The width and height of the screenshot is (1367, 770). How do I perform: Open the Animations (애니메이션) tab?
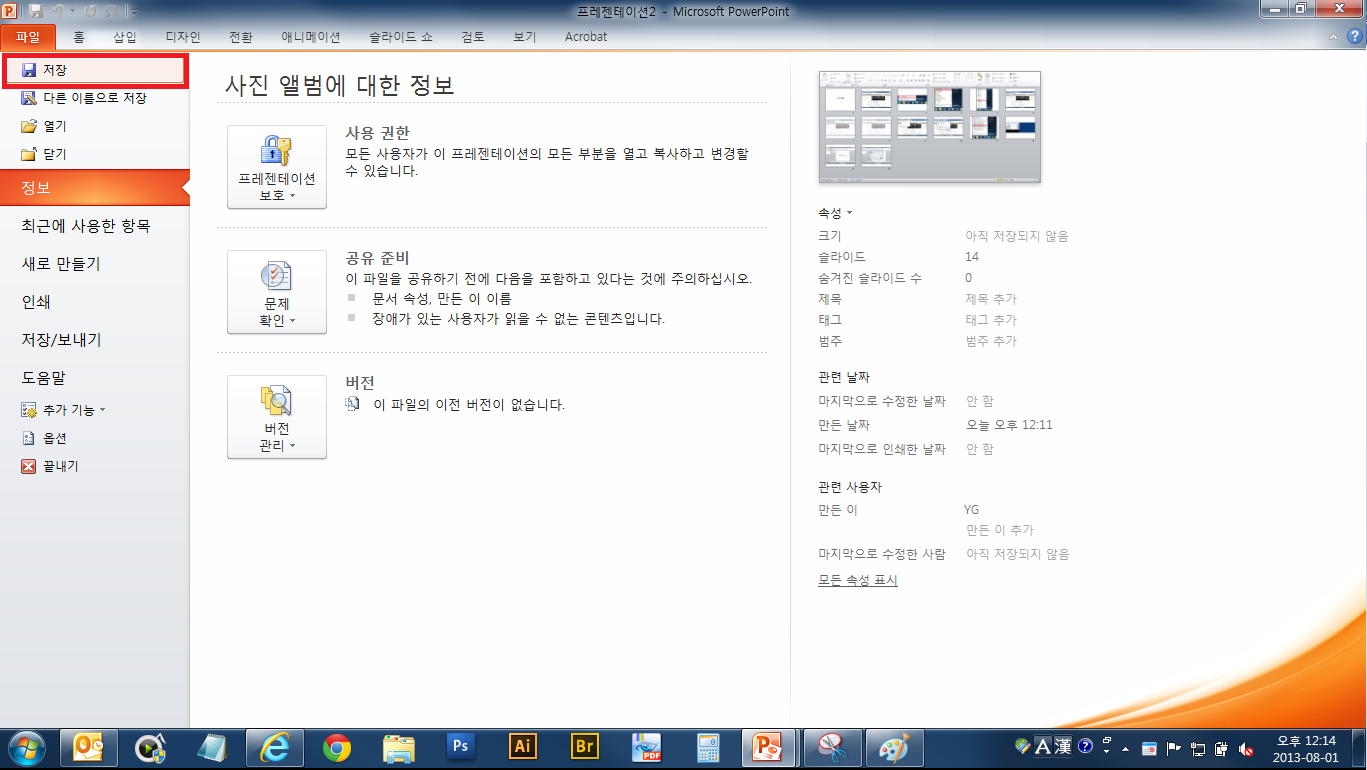click(311, 37)
